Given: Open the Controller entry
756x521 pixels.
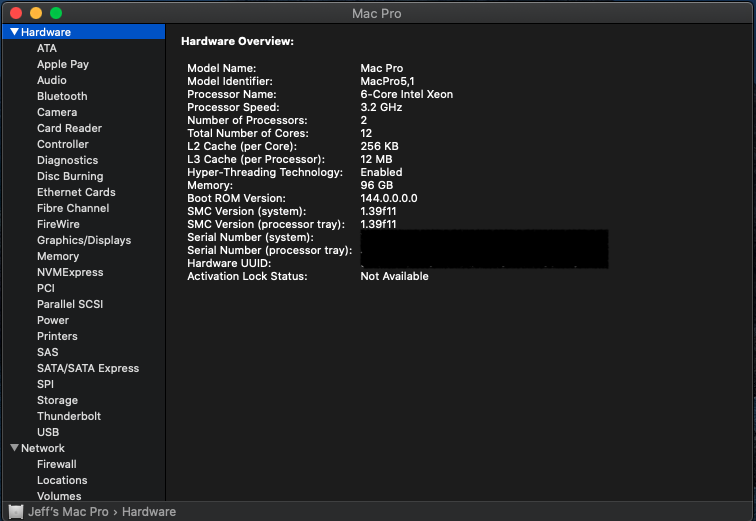Looking at the screenshot, I should tap(63, 144).
